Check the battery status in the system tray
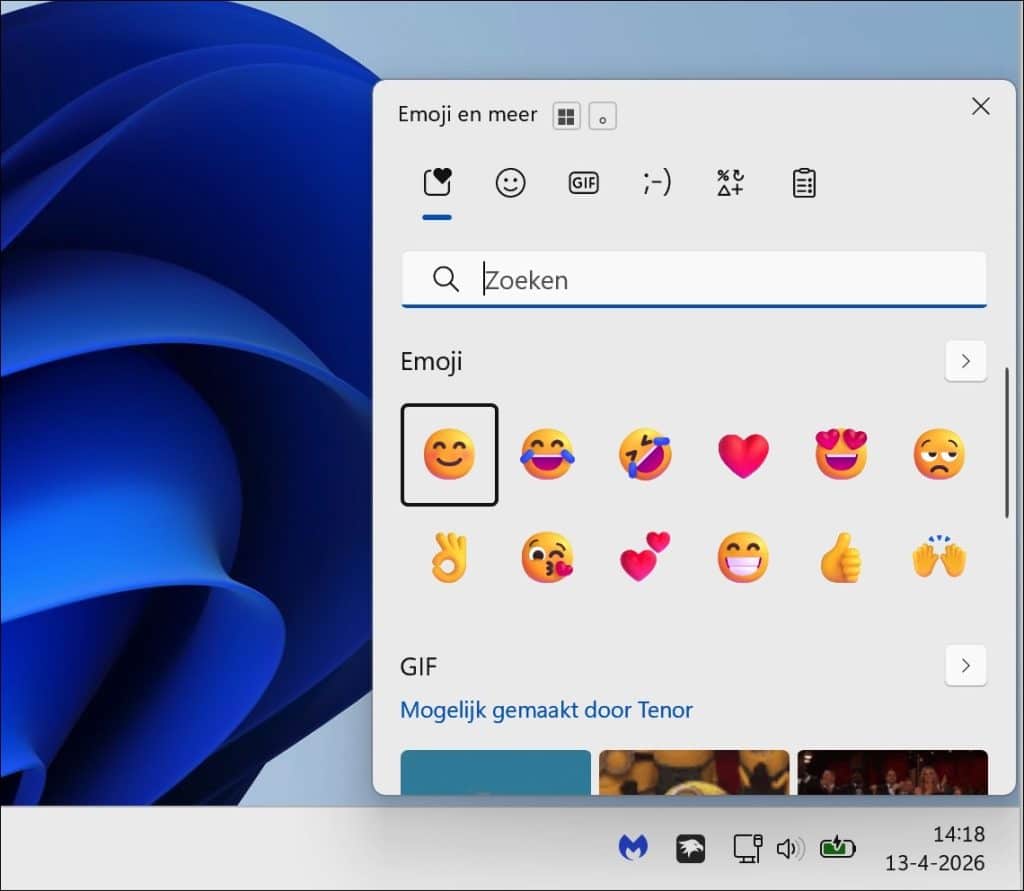Screen dimensions: 1024x891 pyautogui.click(x=838, y=845)
